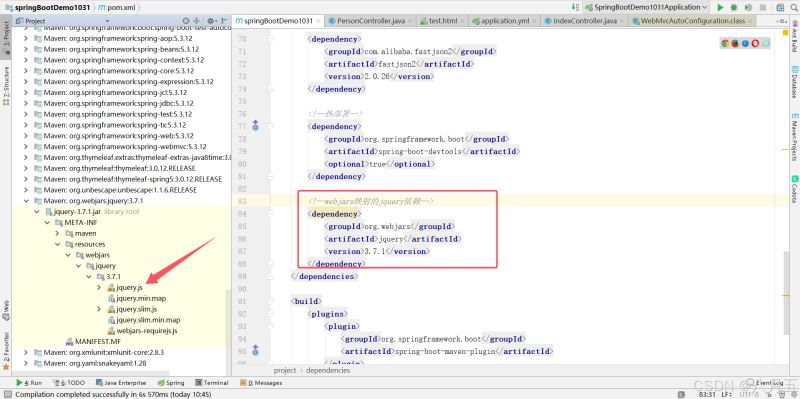The height and width of the screenshot is (399, 800).
Task: Expand Maven org.yaml snakeyaml library node
Action: click(26, 363)
